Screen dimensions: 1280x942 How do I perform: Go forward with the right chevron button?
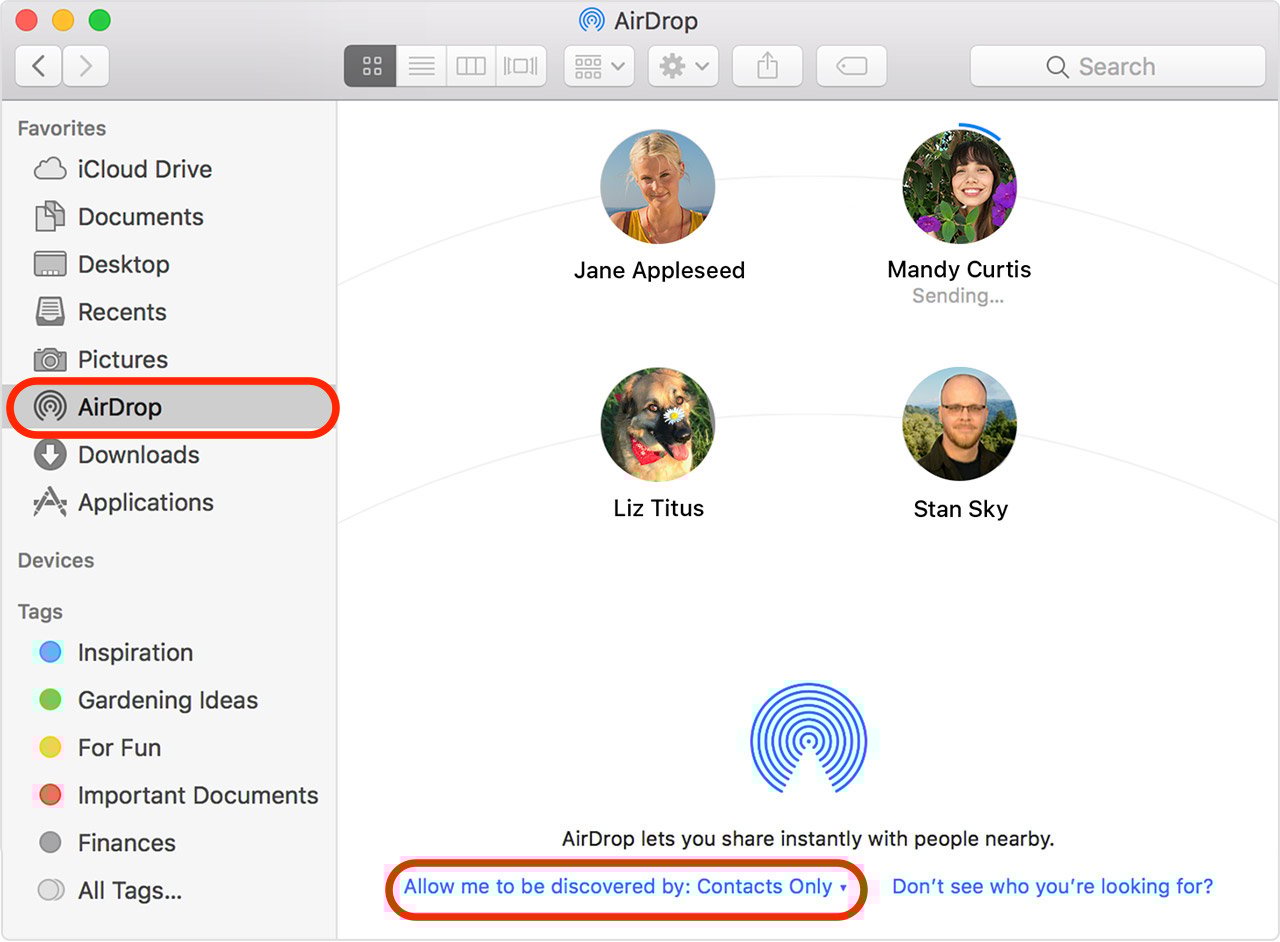[86, 67]
